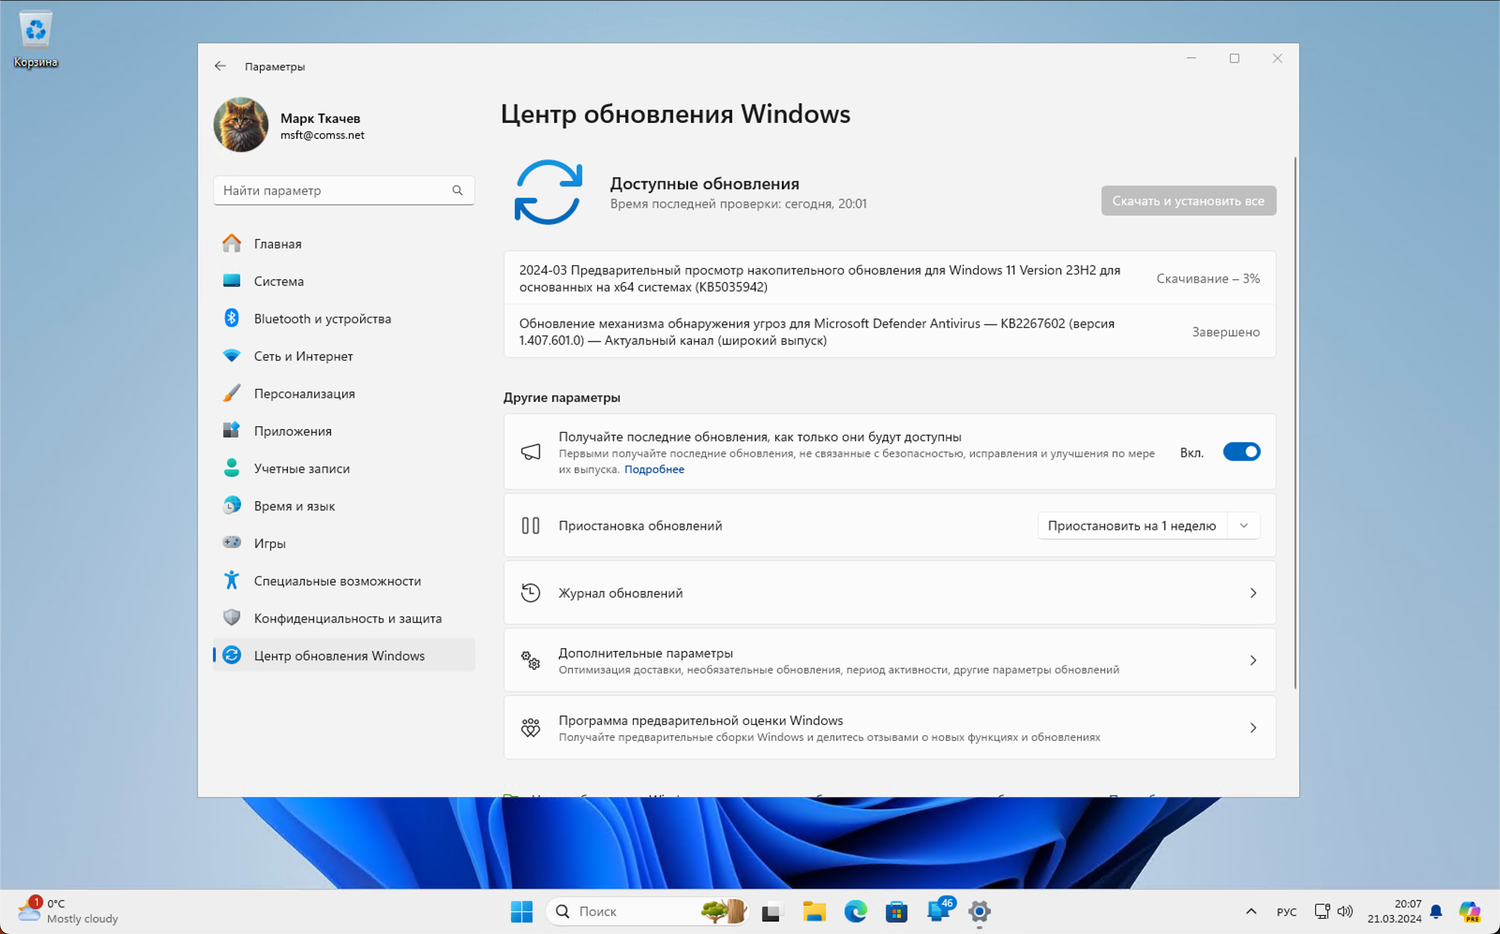Open the taskbar app with the 46 badge

click(x=939, y=910)
